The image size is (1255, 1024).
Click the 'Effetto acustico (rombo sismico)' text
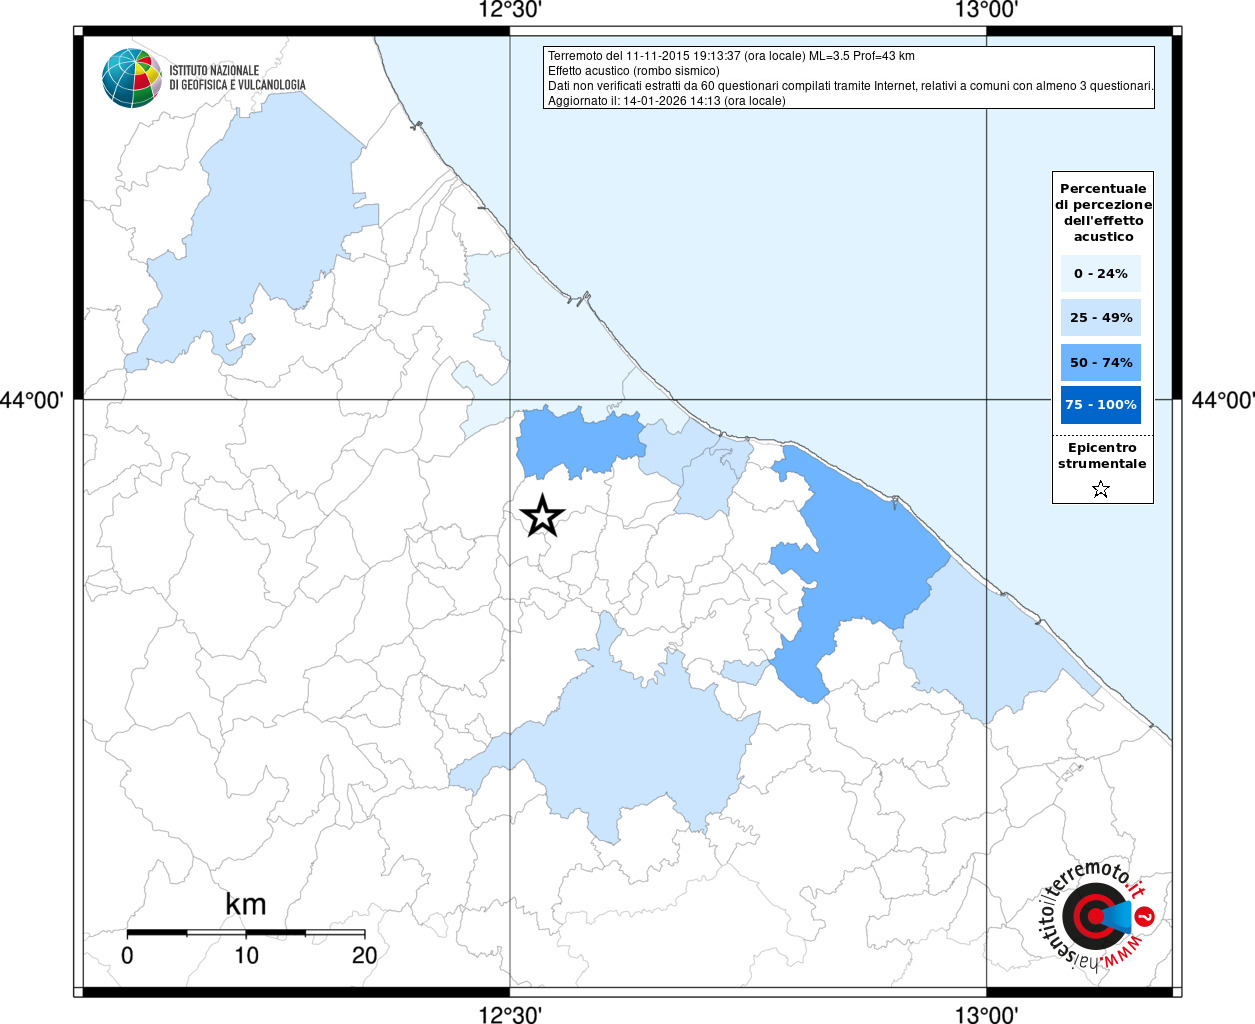633,71
